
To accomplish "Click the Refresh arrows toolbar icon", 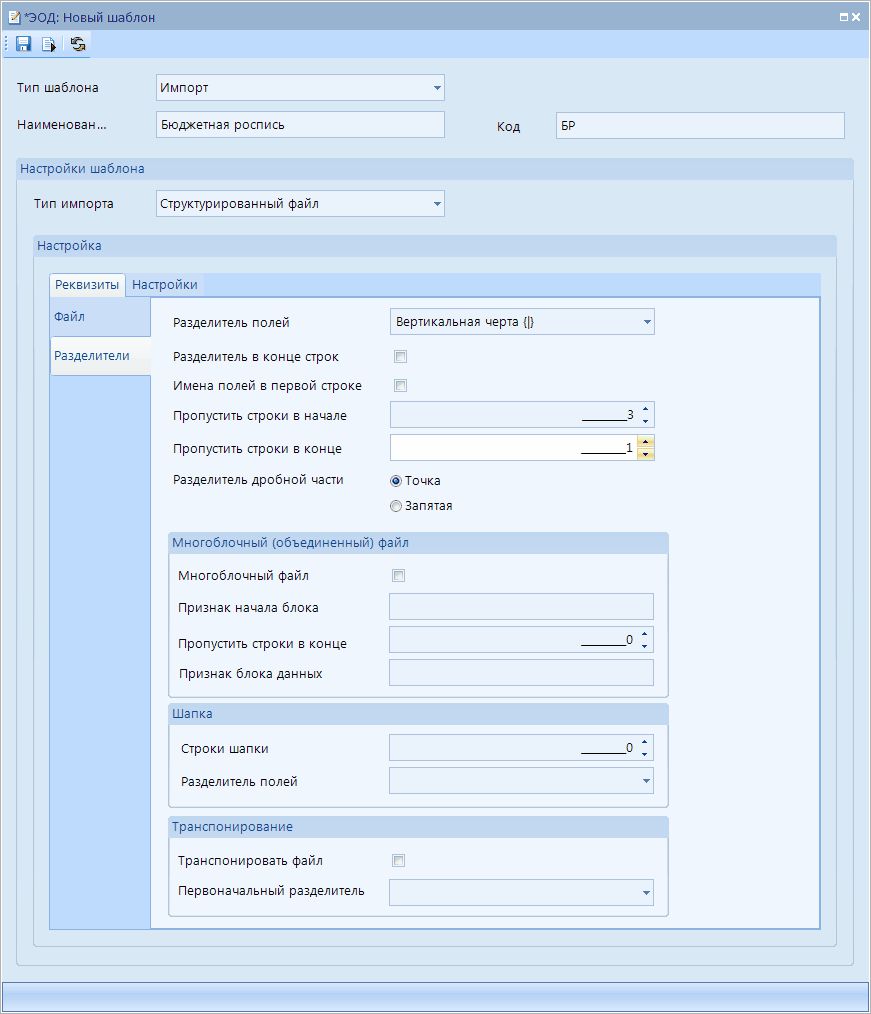I will pyautogui.click(x=78, y=44).
